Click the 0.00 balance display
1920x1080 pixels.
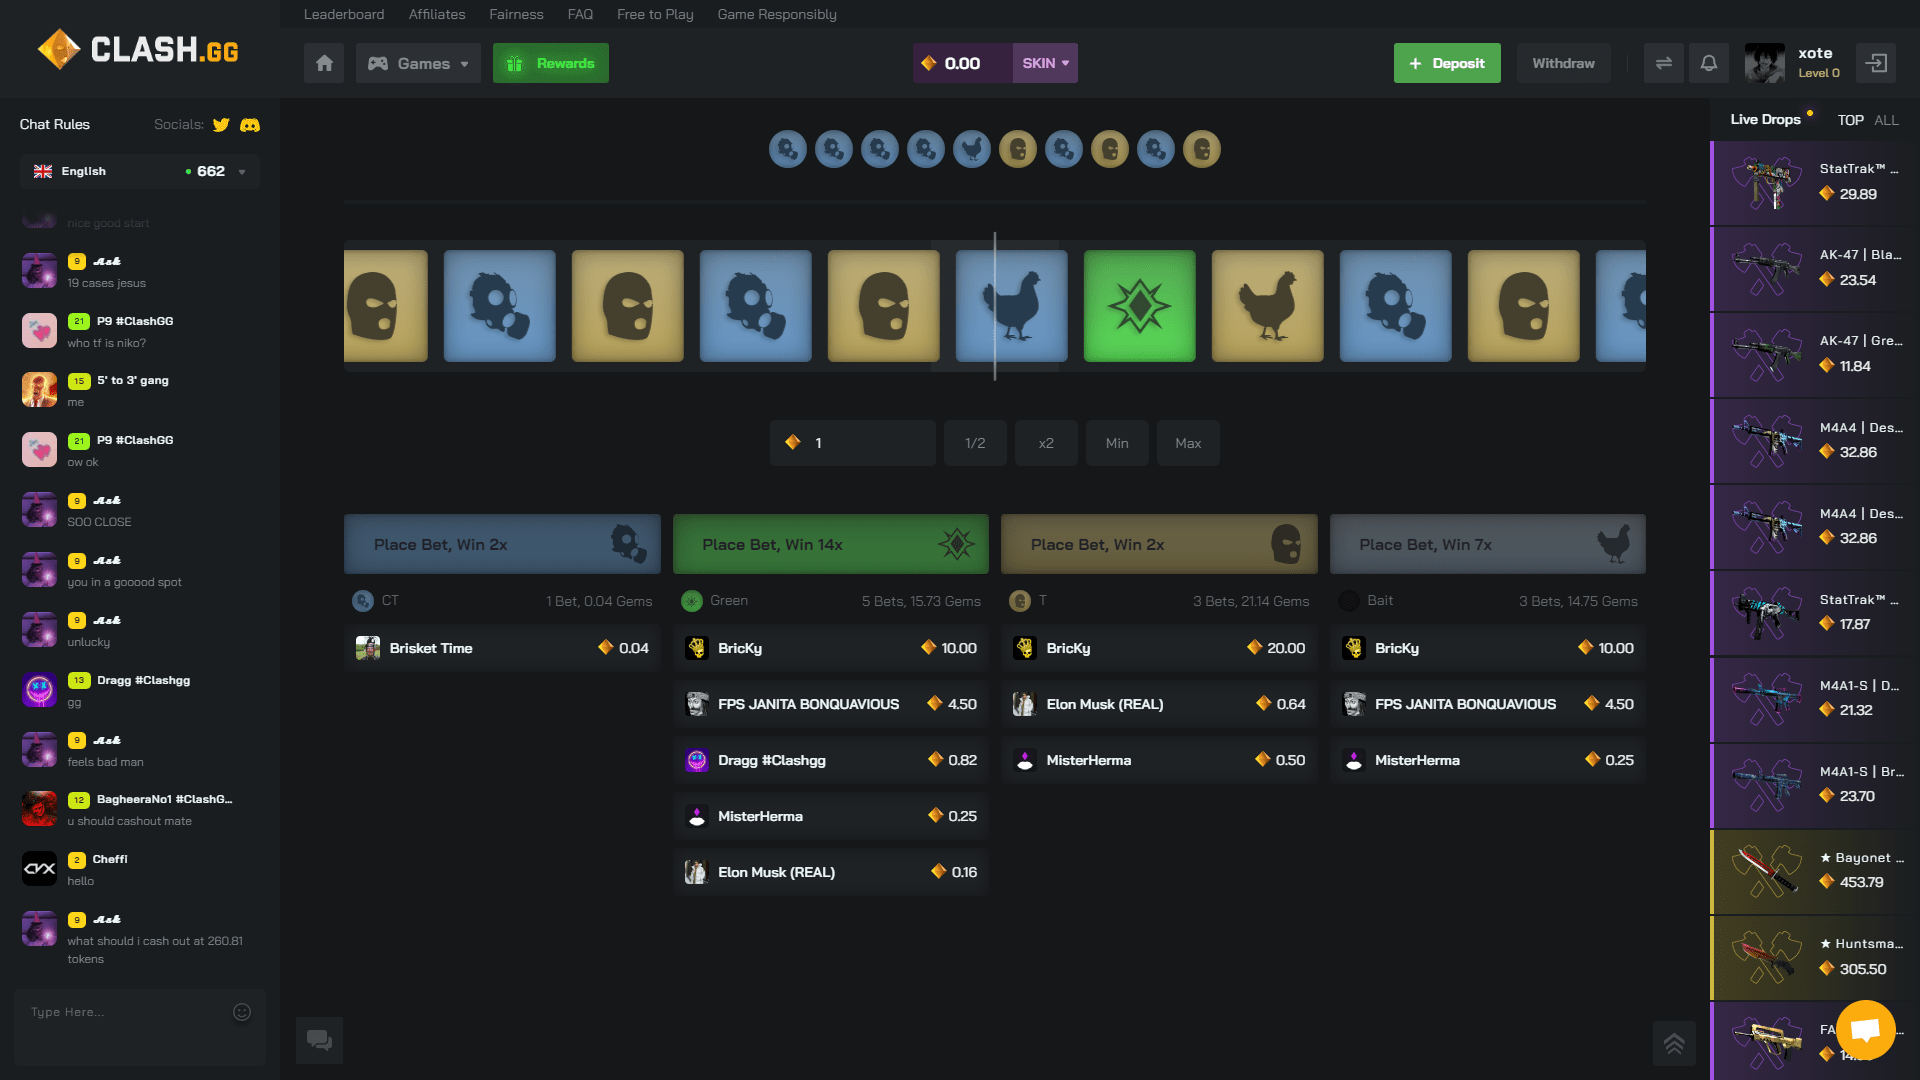click(962, 63)
